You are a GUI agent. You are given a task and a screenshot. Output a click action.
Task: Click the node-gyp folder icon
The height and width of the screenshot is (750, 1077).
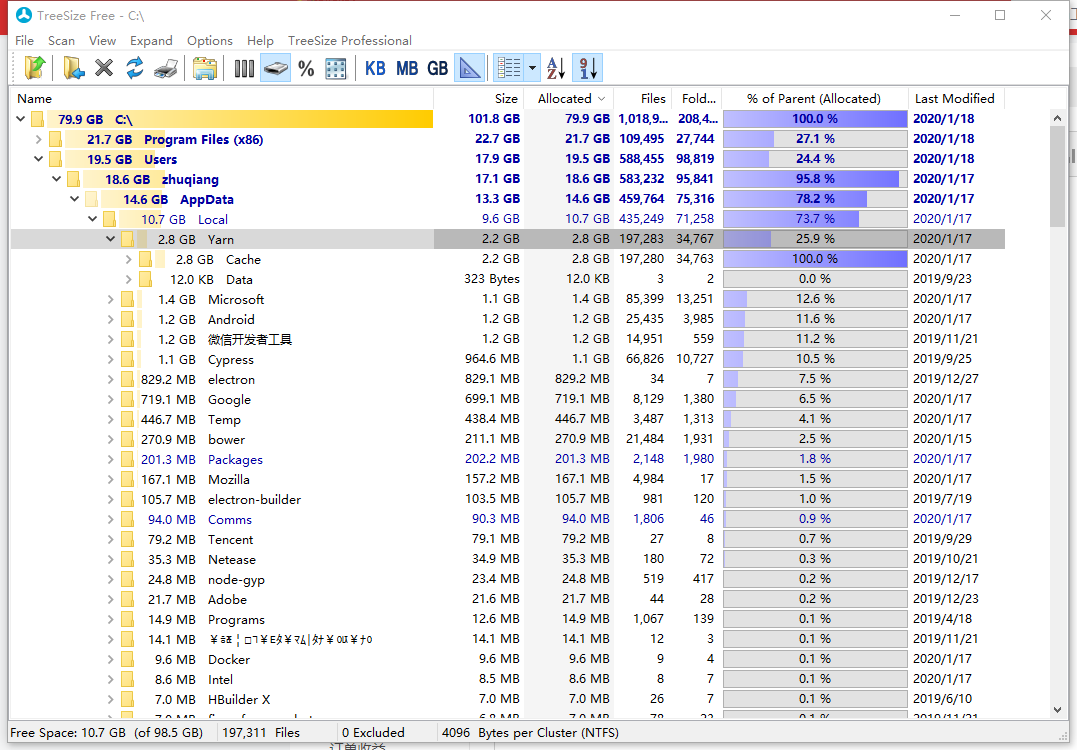click(x=127, y=579)
